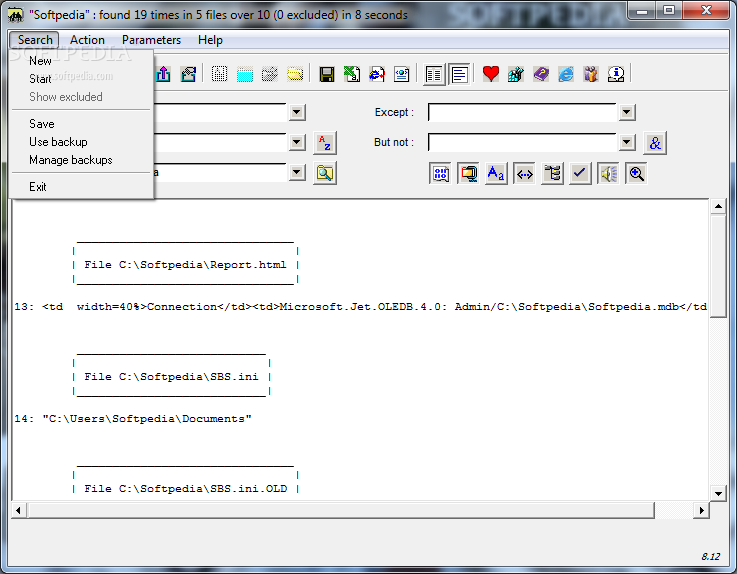Click the vertical scrollbar down arrow
The image size is (737, 574).
718,494
